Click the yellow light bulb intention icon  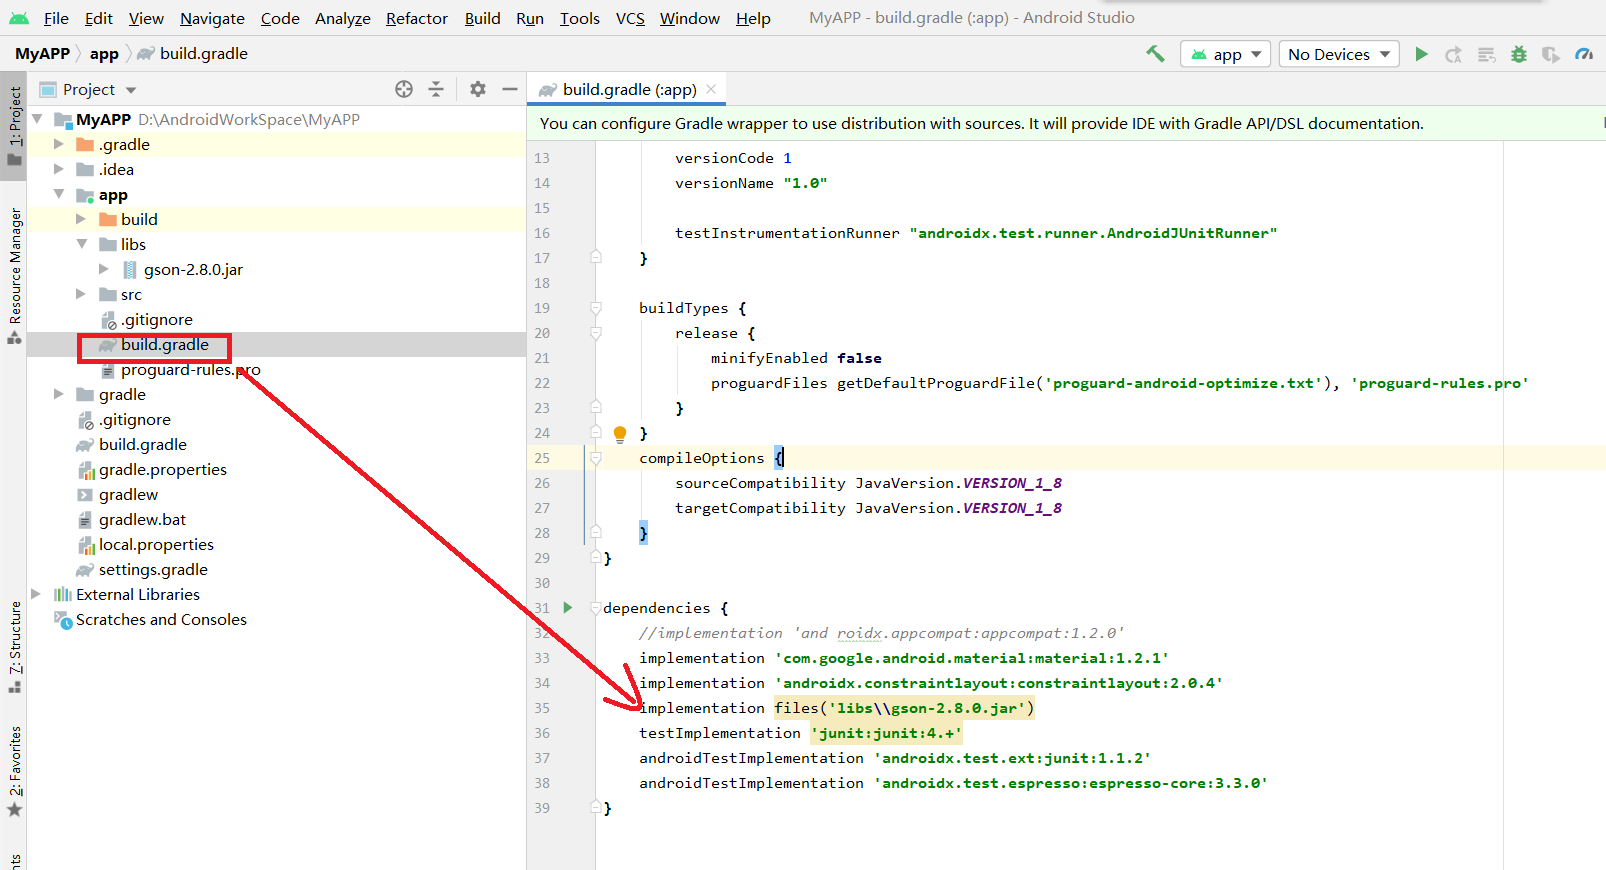(x=620, y=434)
